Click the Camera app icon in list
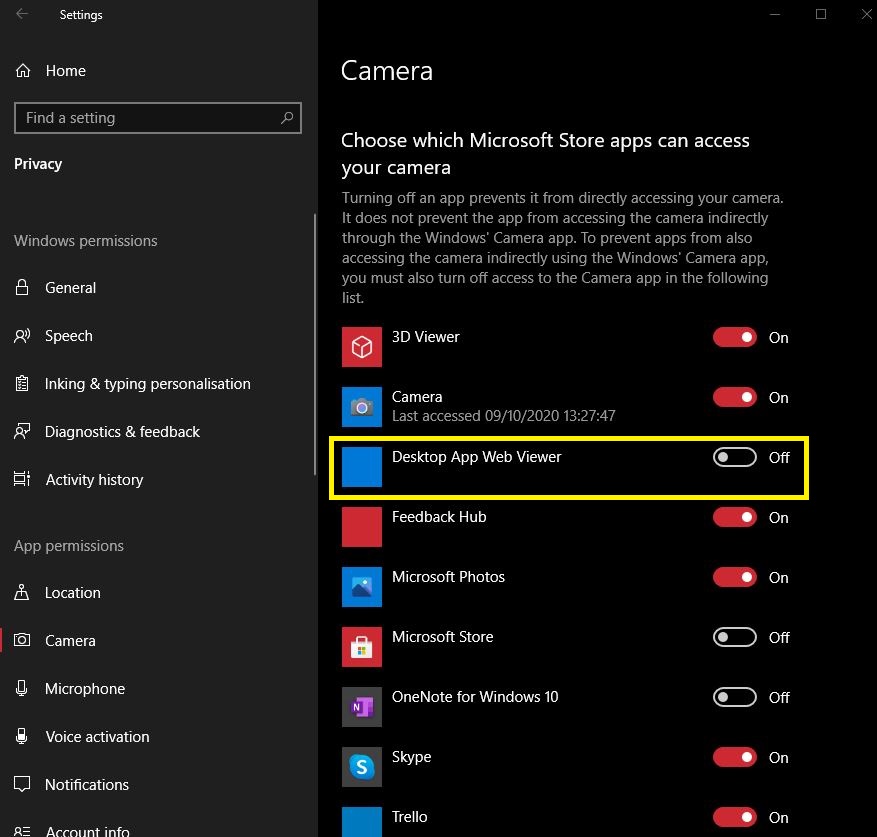 pos(362,407)
